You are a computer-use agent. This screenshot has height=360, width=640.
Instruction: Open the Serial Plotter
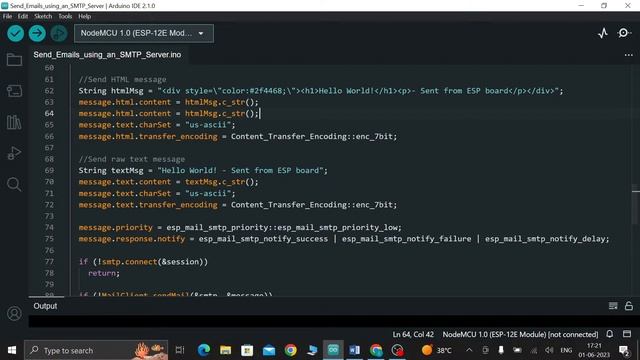point(603,33)
